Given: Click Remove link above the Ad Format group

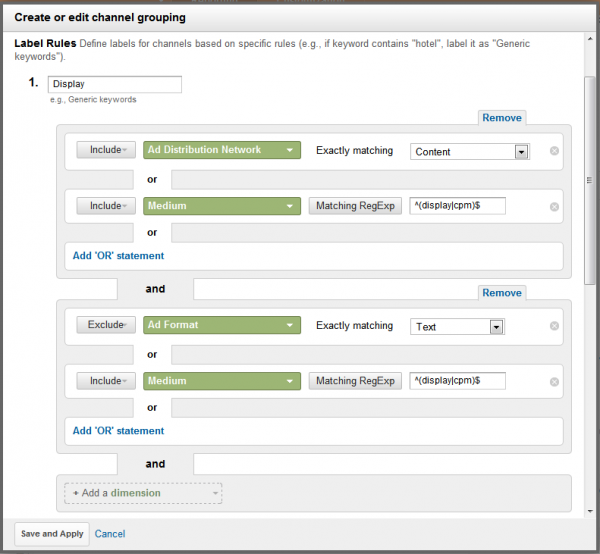Looking at the screenshot, I should click(501, 293).
